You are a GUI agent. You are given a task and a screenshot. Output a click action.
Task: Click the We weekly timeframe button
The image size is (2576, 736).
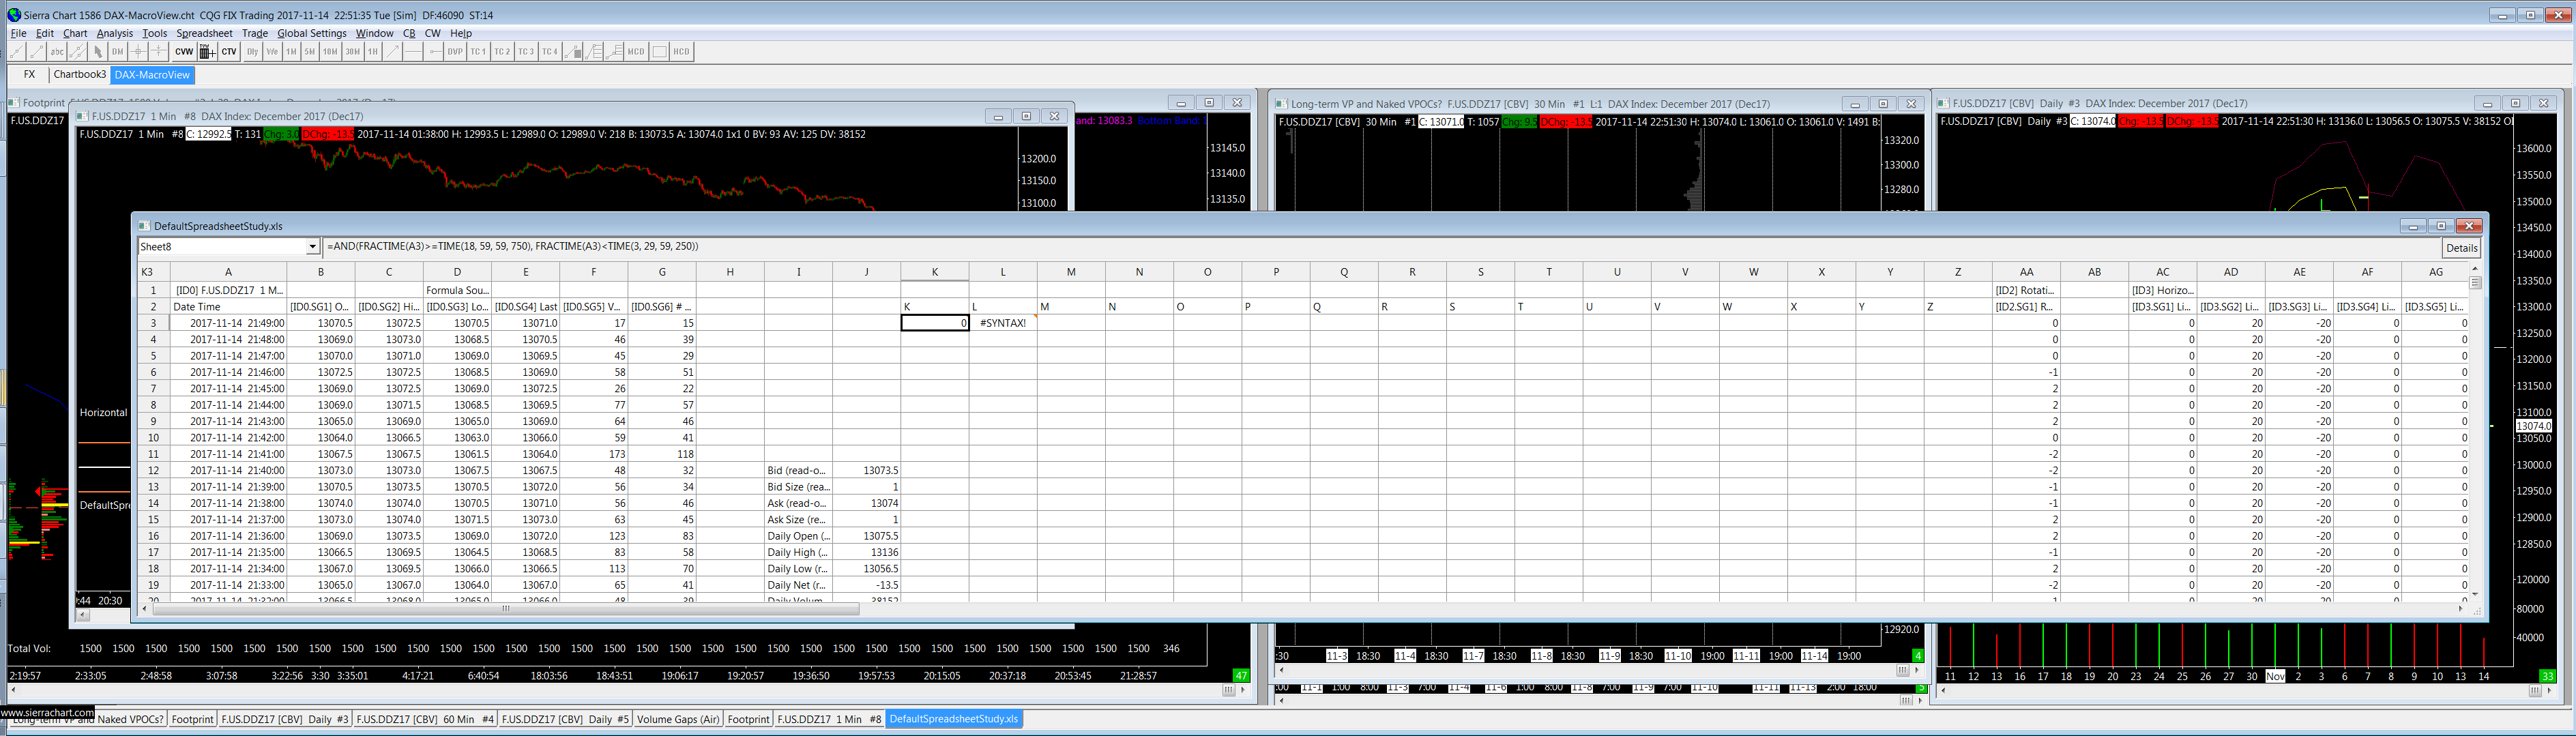pos(272,52)
